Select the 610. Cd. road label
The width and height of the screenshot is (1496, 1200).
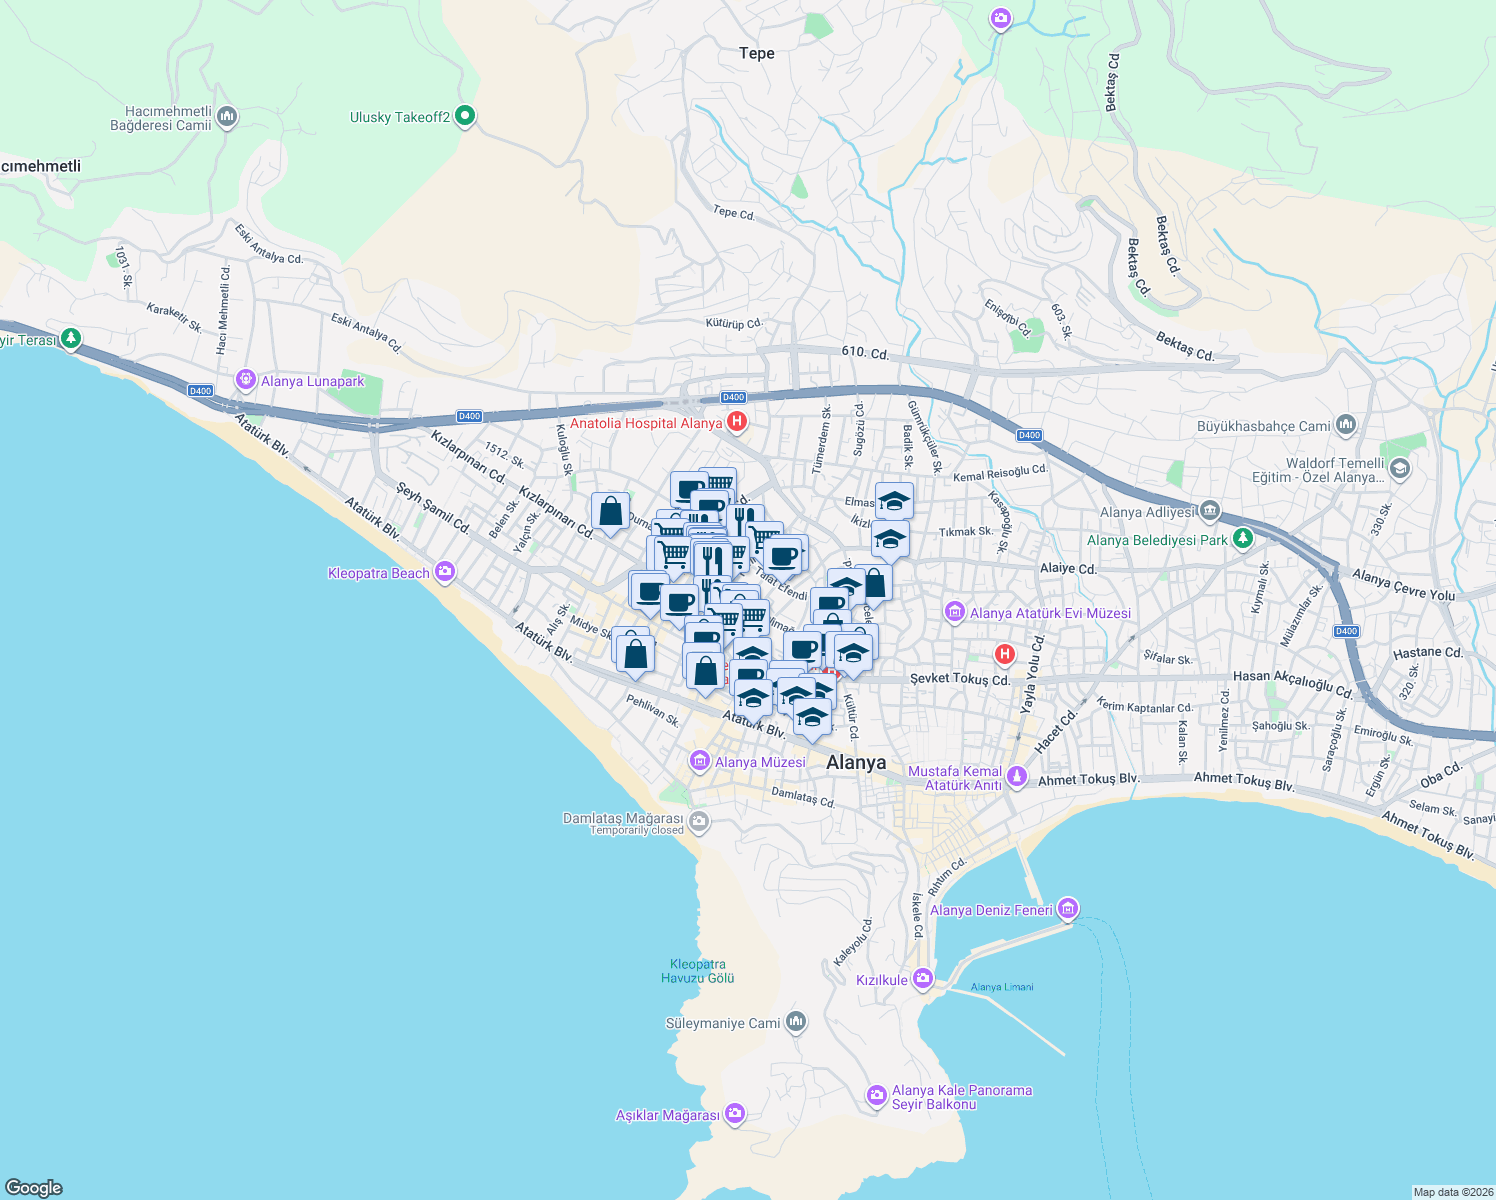(x=865, y=353)
